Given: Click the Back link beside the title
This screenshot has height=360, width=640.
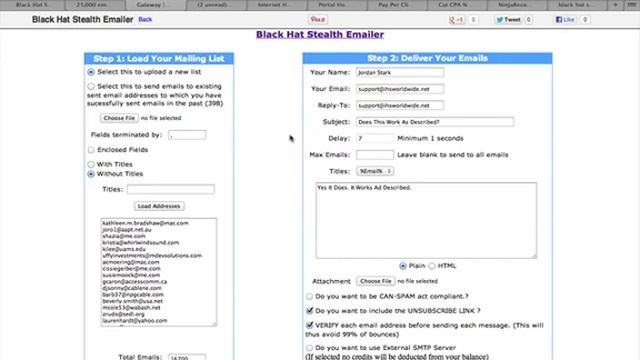Looking at the screenshot, I should (145, 20).
